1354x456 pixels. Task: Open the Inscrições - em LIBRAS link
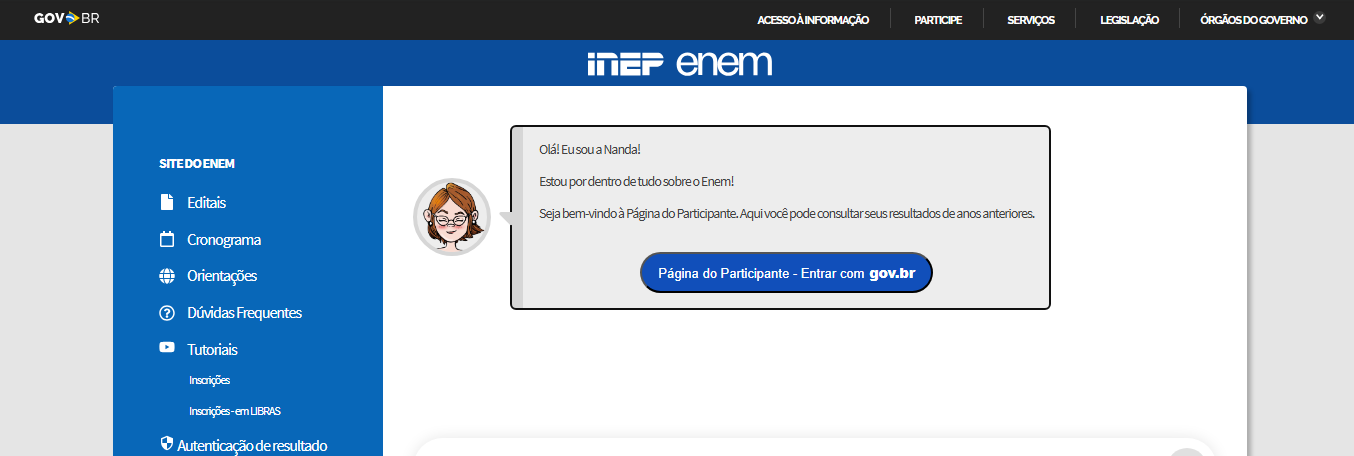(x=241, y=411)
